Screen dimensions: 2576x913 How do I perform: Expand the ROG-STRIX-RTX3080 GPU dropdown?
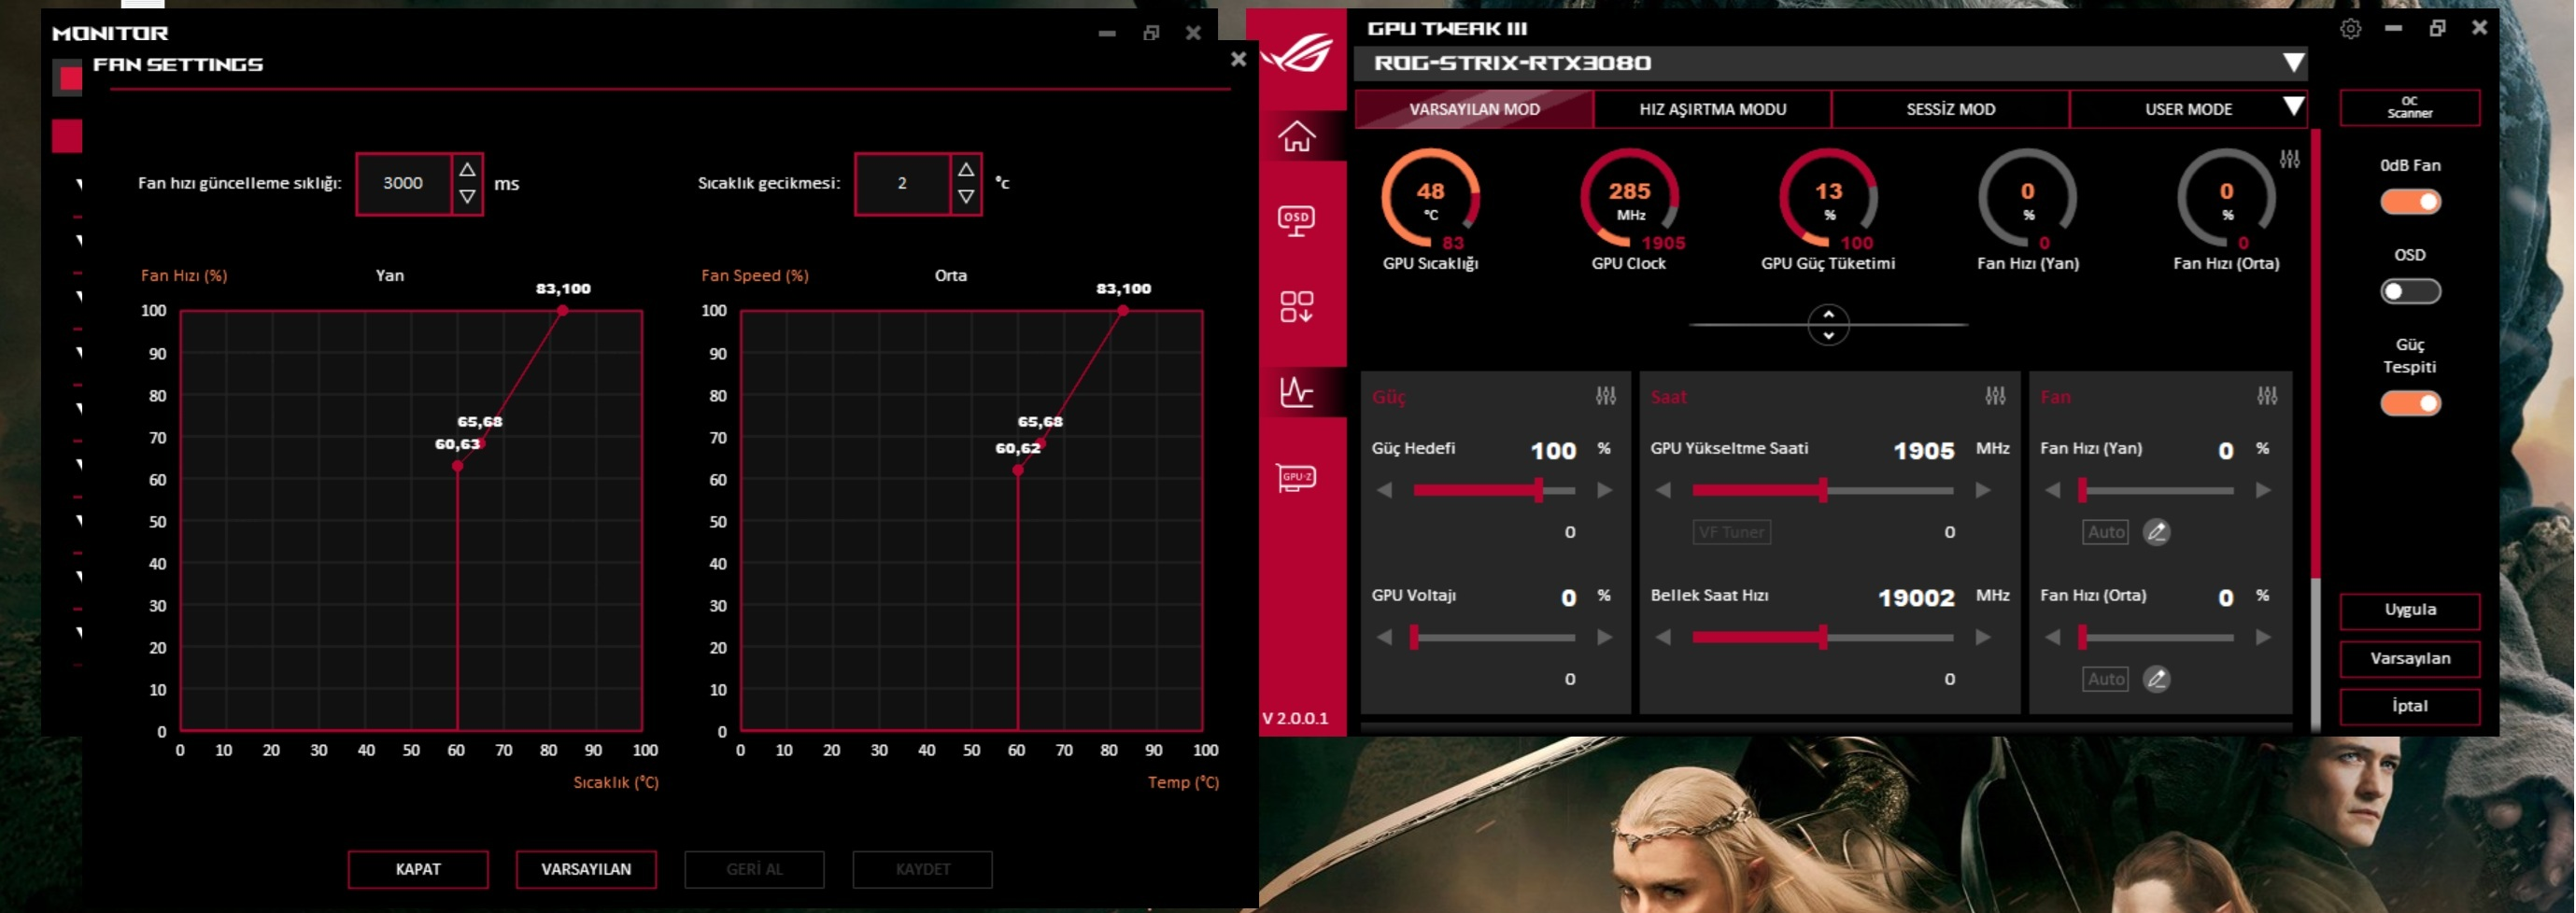(x=2294, y=63)
